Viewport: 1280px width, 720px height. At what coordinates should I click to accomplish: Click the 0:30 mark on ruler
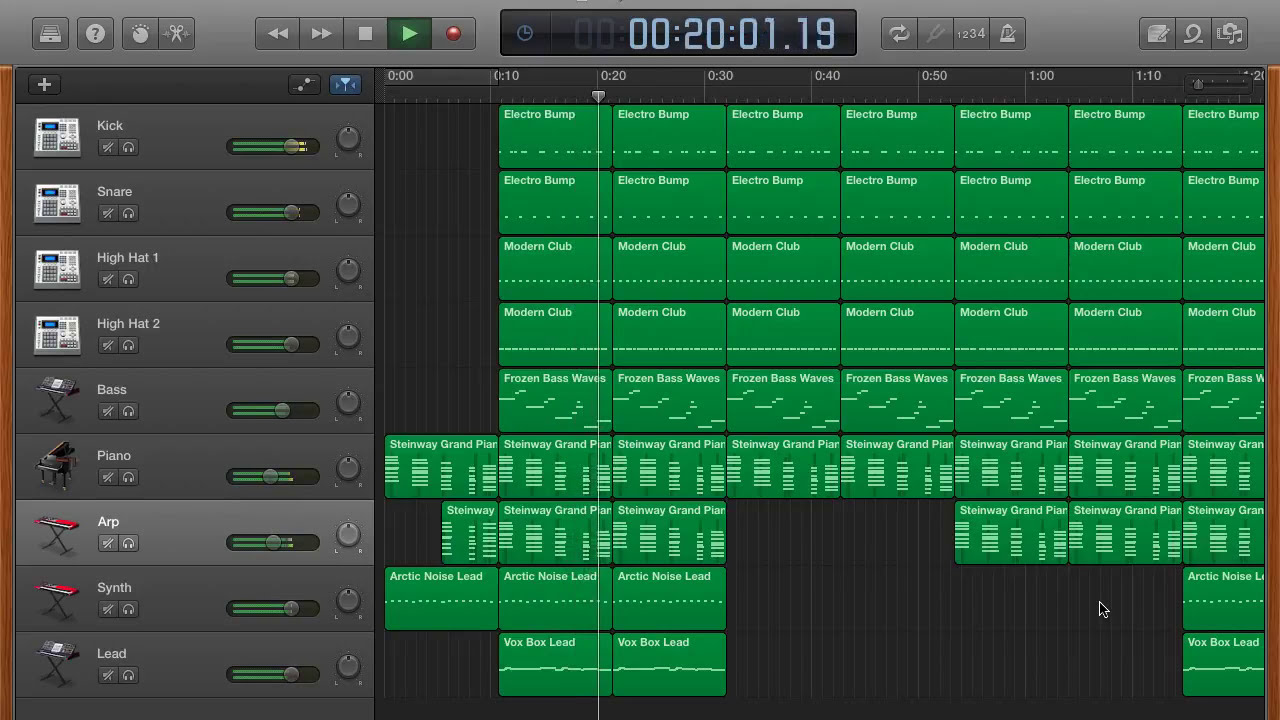720,76
